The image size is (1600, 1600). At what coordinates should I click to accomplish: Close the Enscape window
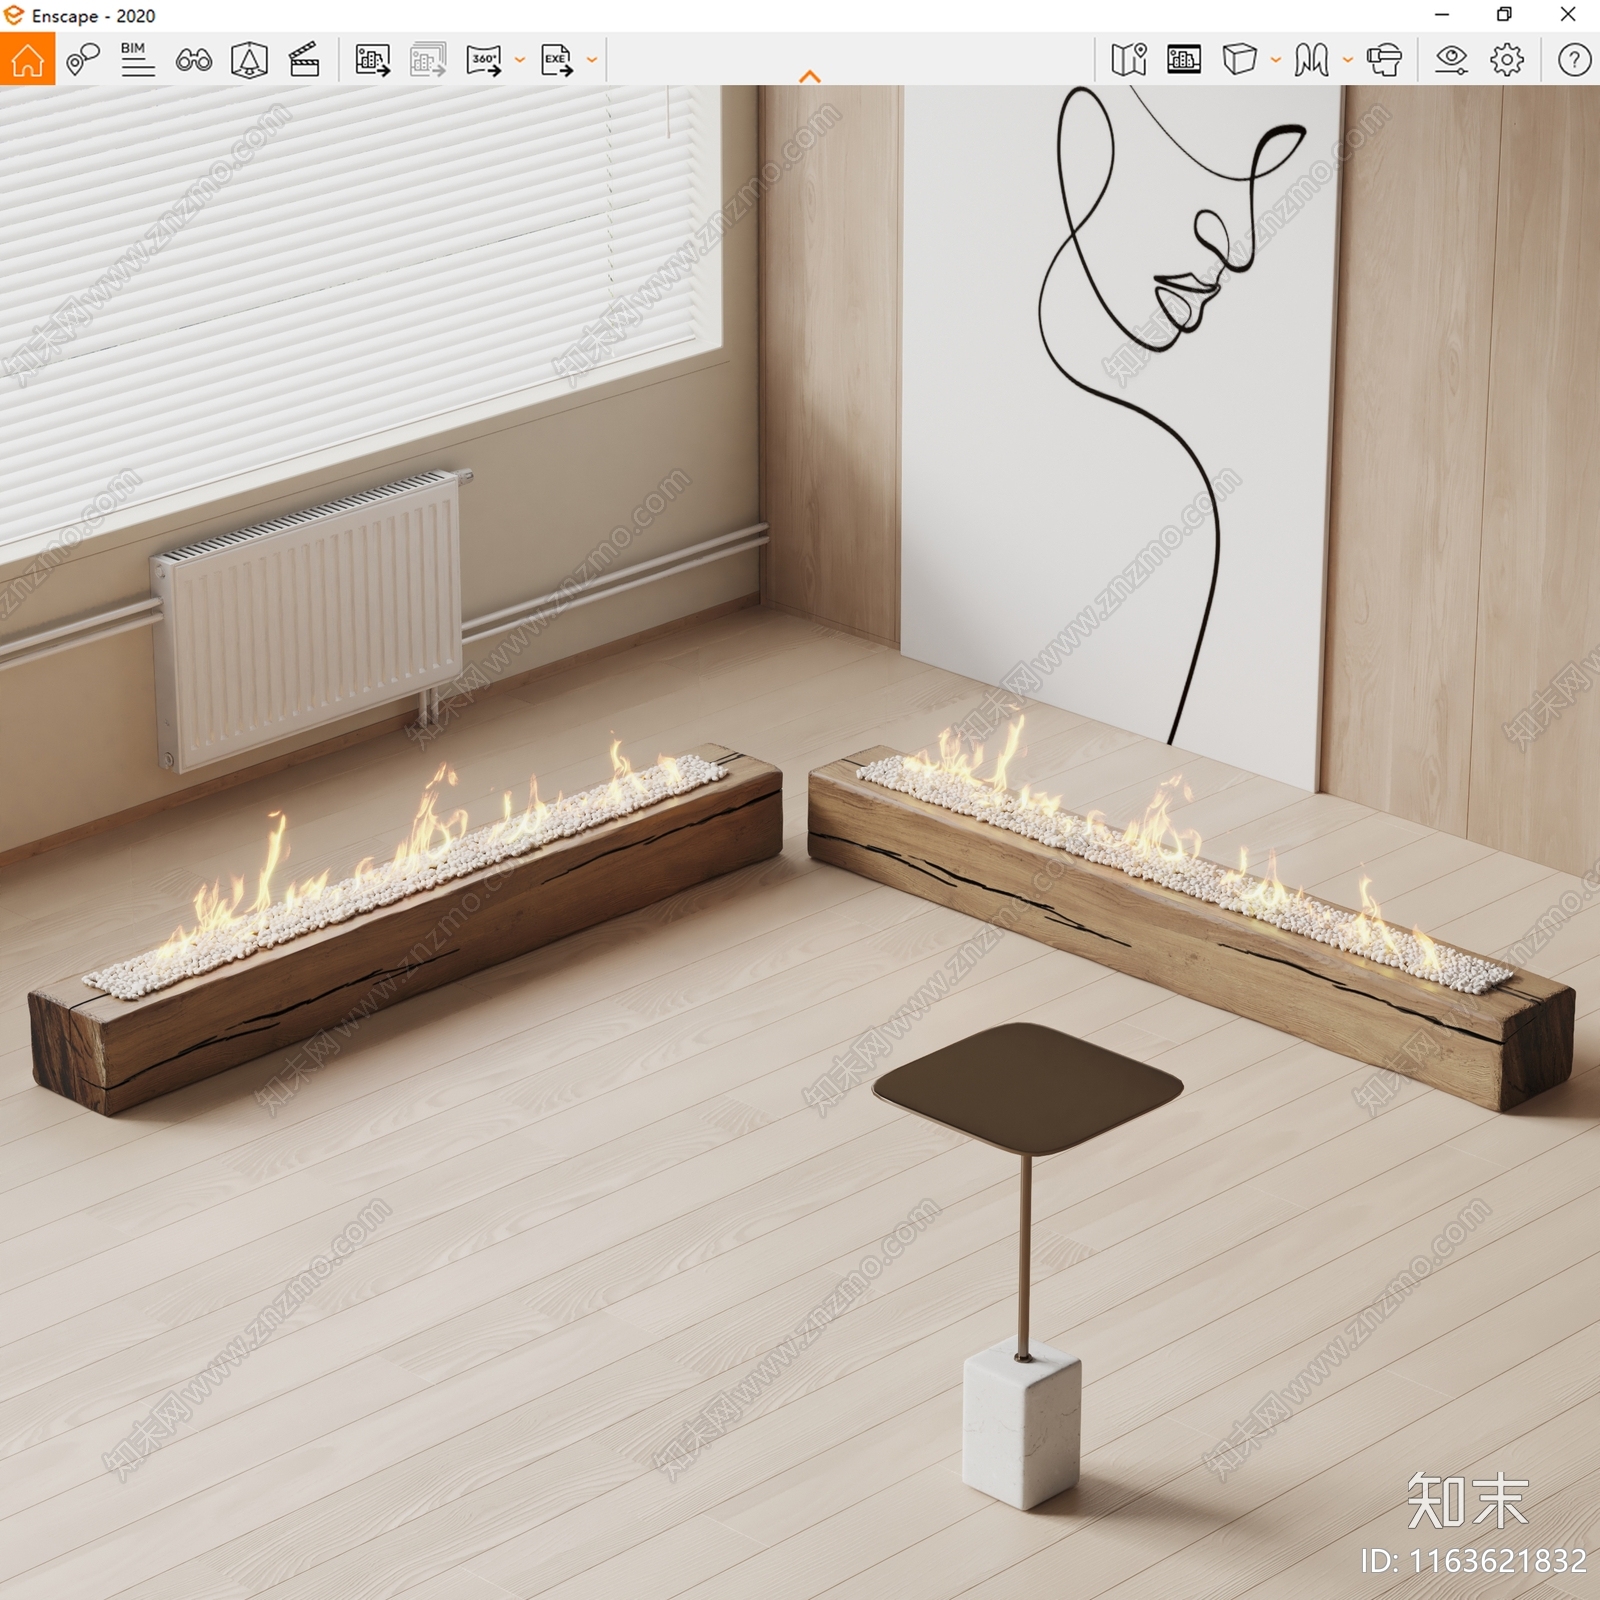(1568, 15)
